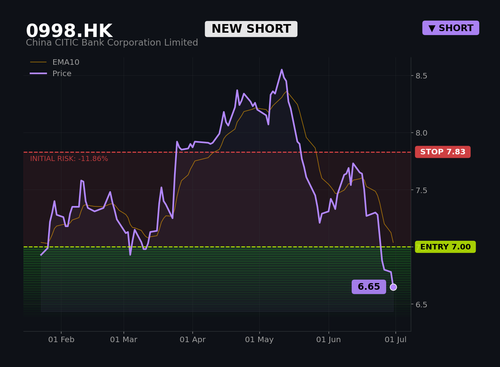
Task: Click the Price legend label
Action: click(62, 73)
